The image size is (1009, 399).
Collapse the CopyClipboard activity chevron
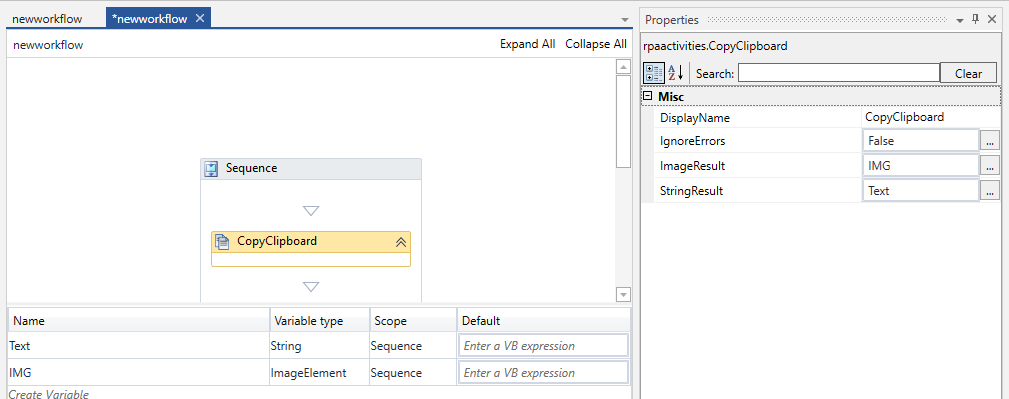(400, 242)
